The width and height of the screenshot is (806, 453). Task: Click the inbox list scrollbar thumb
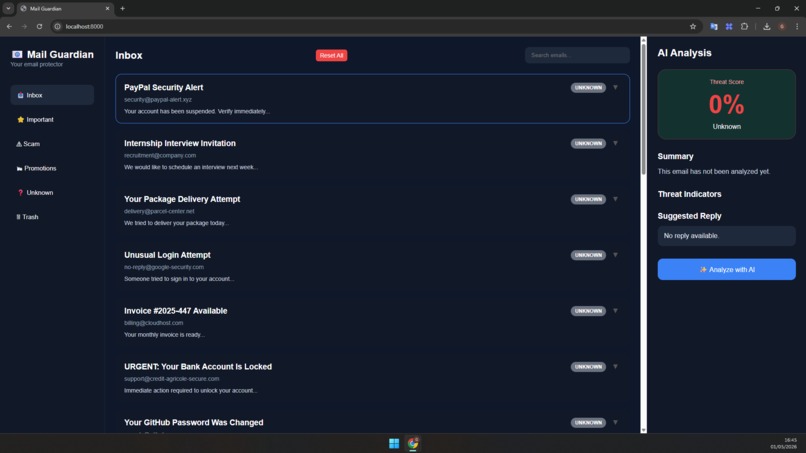(643, 109)
